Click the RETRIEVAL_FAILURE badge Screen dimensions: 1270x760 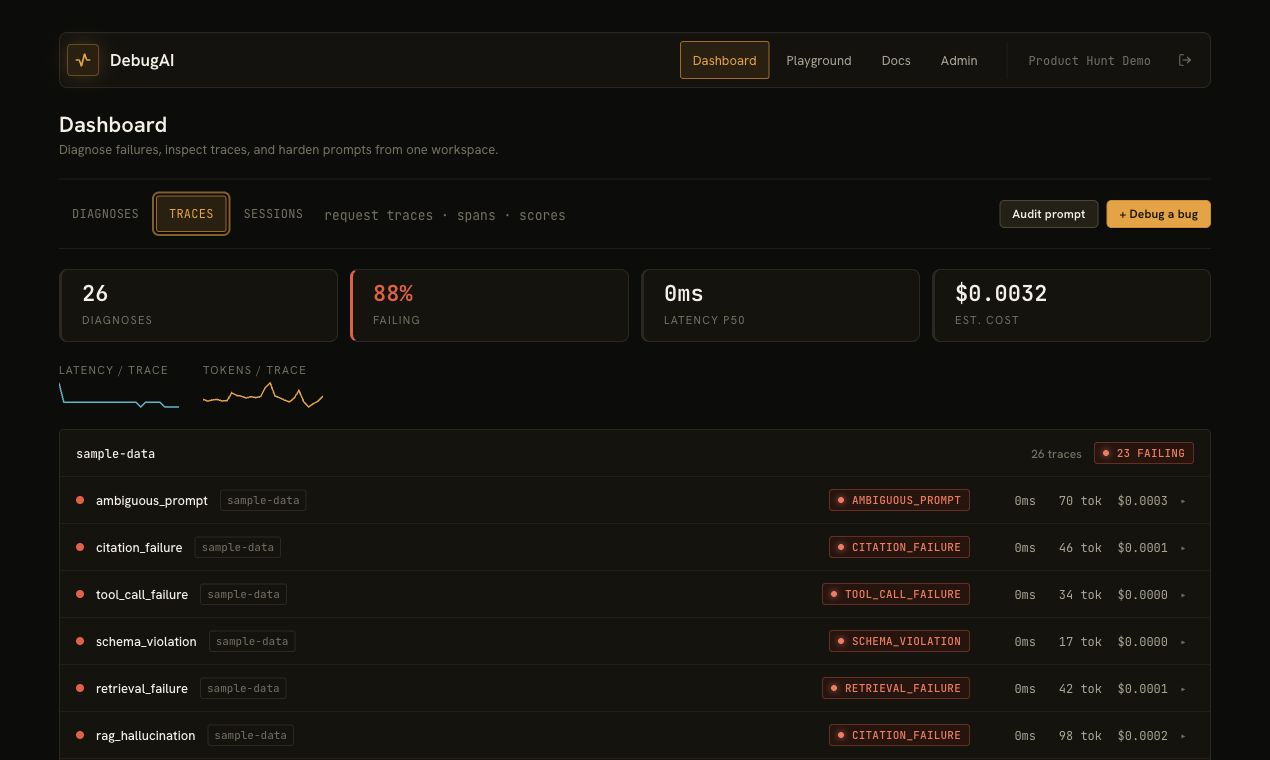(x=896, y=688)
